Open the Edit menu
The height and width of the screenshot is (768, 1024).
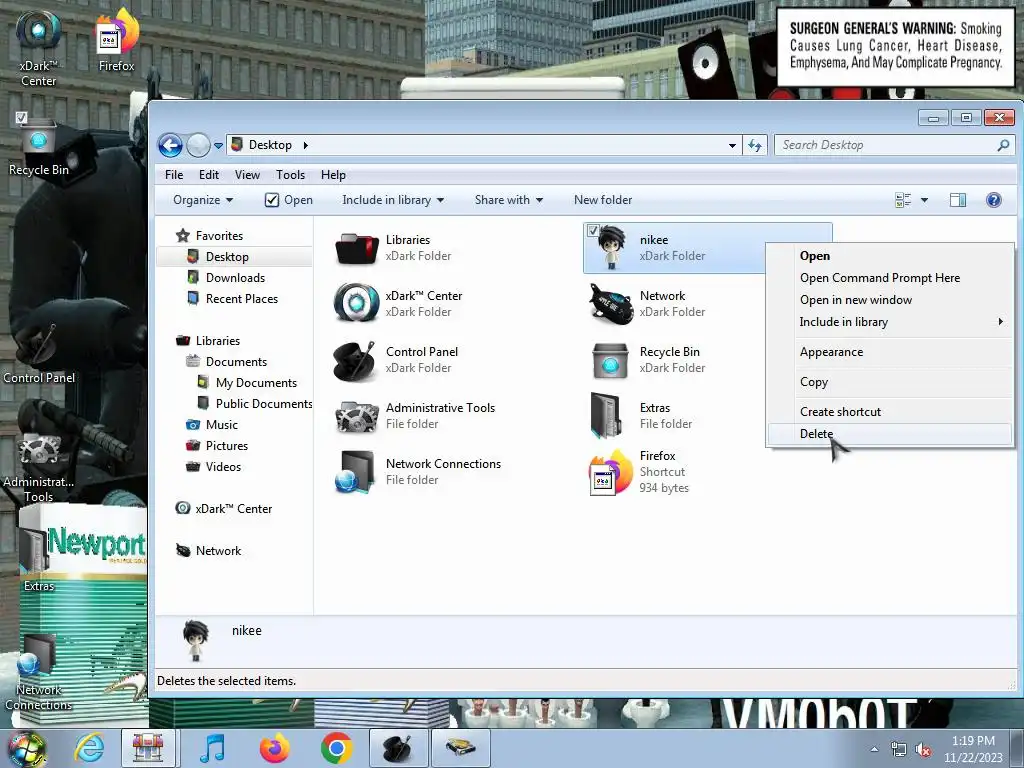tap(209, 175)
